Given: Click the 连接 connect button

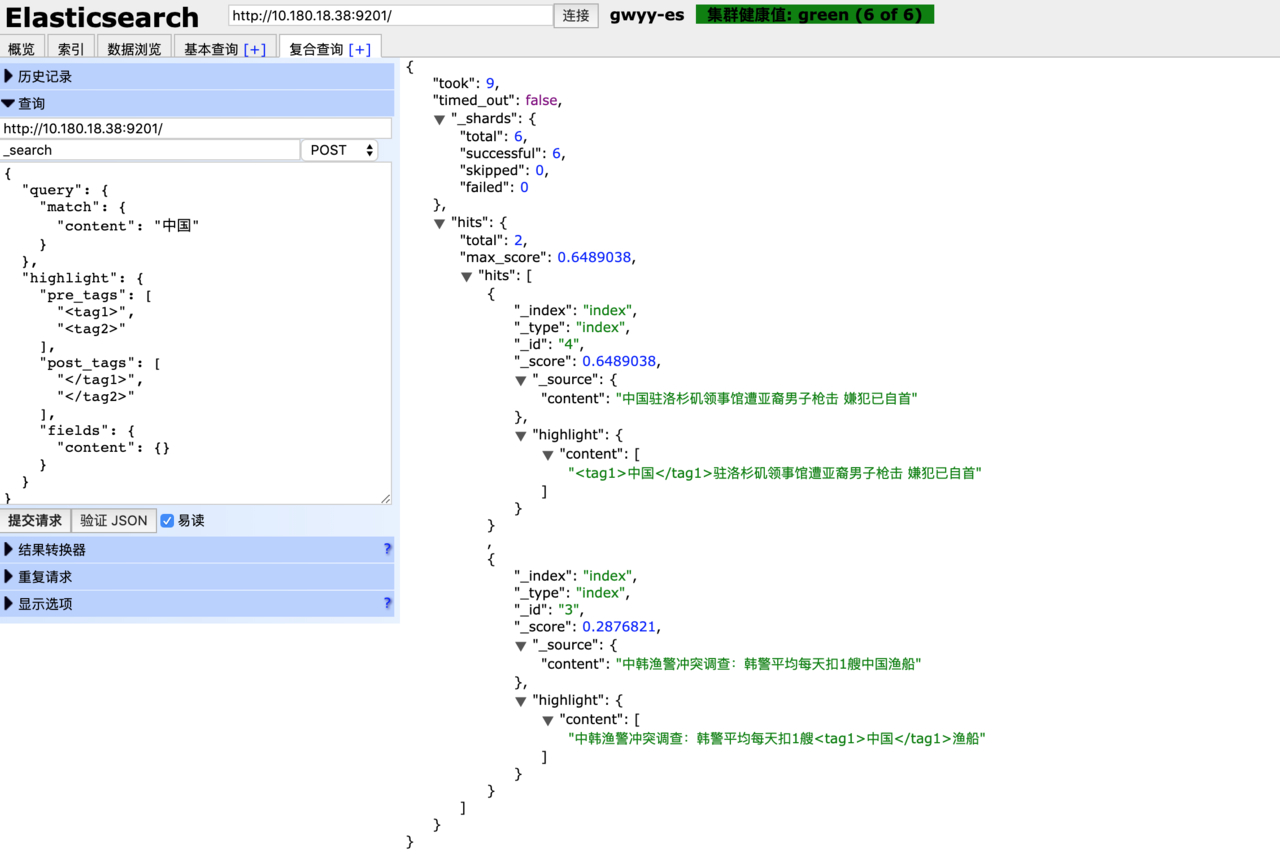Looking at the screenshot, I should click(576, 15).
